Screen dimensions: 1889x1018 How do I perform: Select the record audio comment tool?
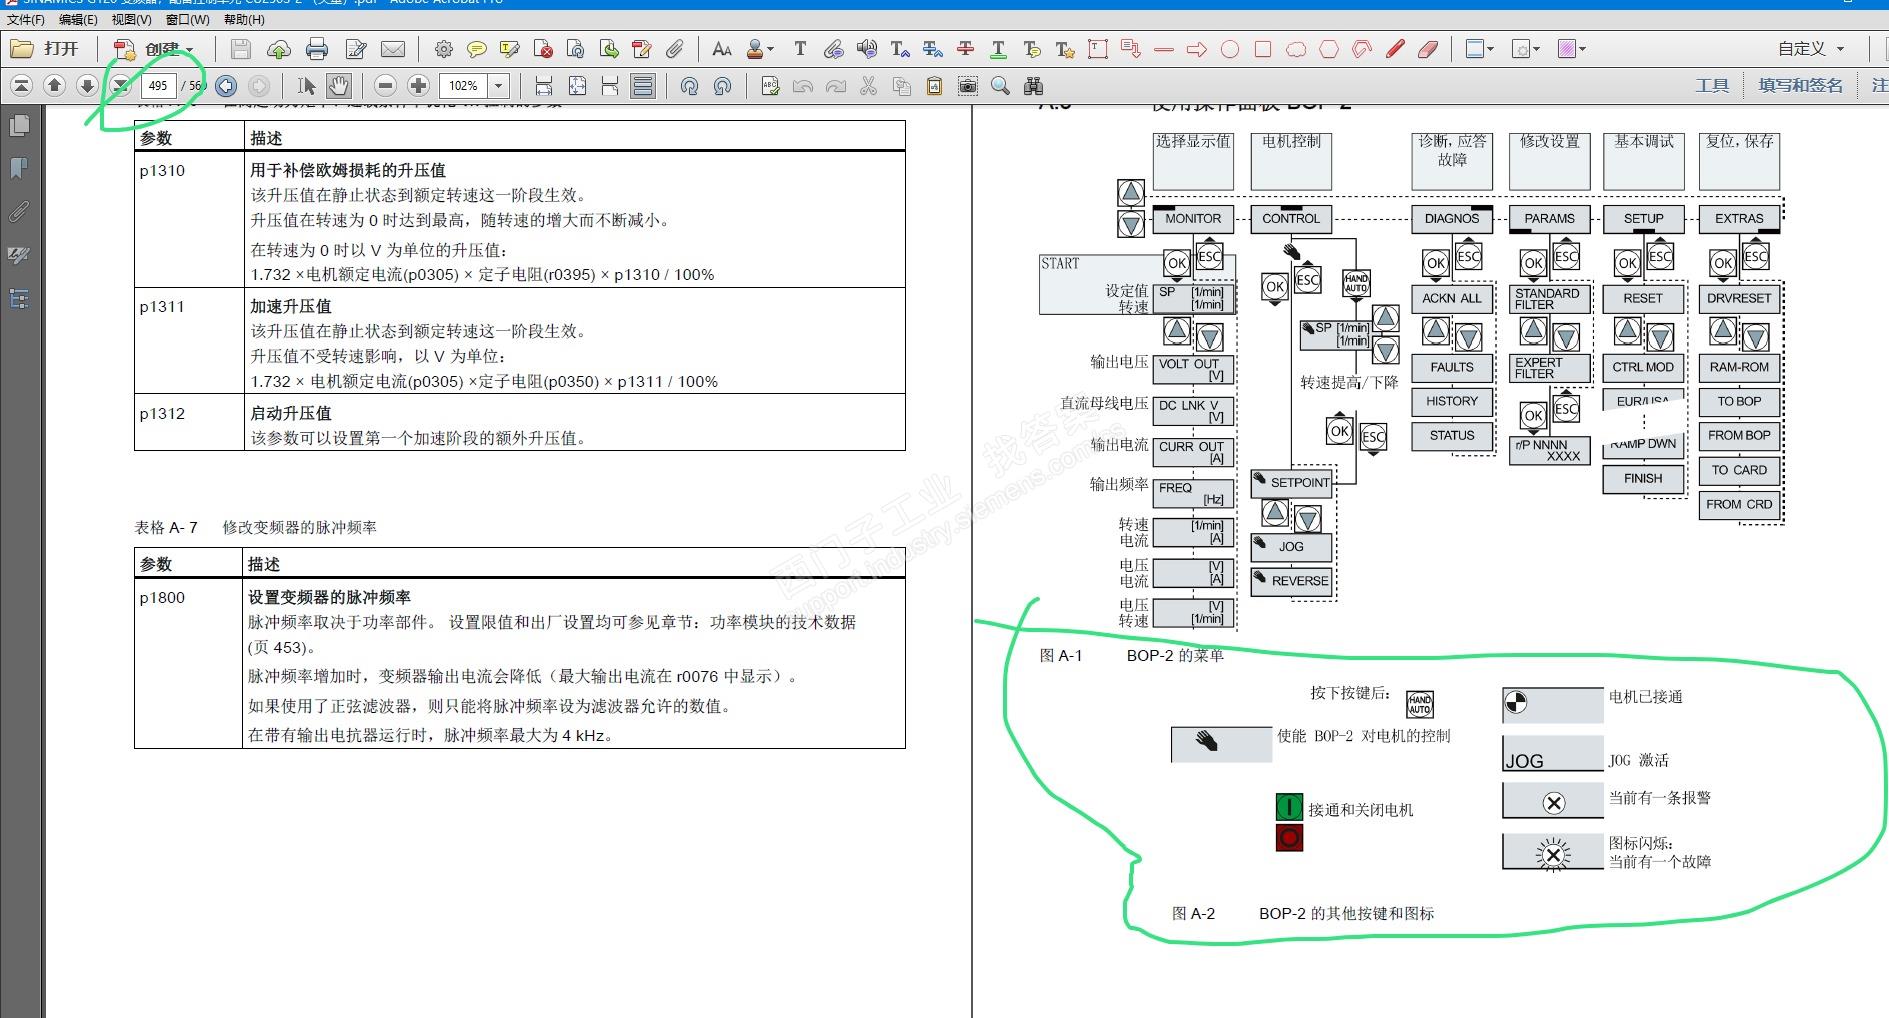click(867, 49)
